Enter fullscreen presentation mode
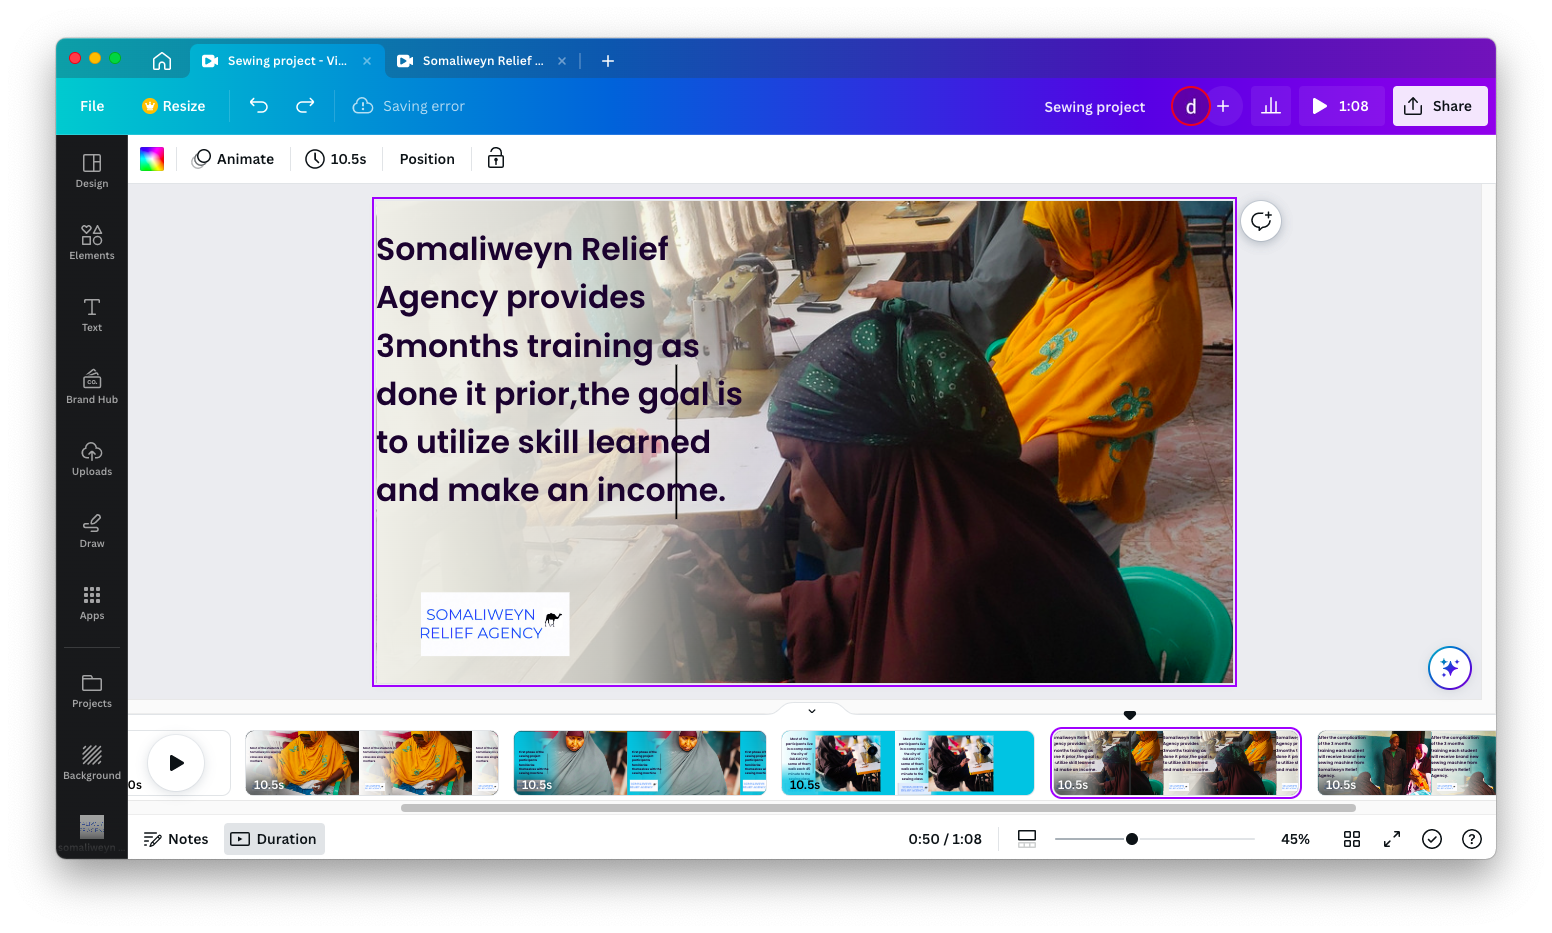Image resolution: width=1552 pixels, height=933 pixels. coord(1392,839)
